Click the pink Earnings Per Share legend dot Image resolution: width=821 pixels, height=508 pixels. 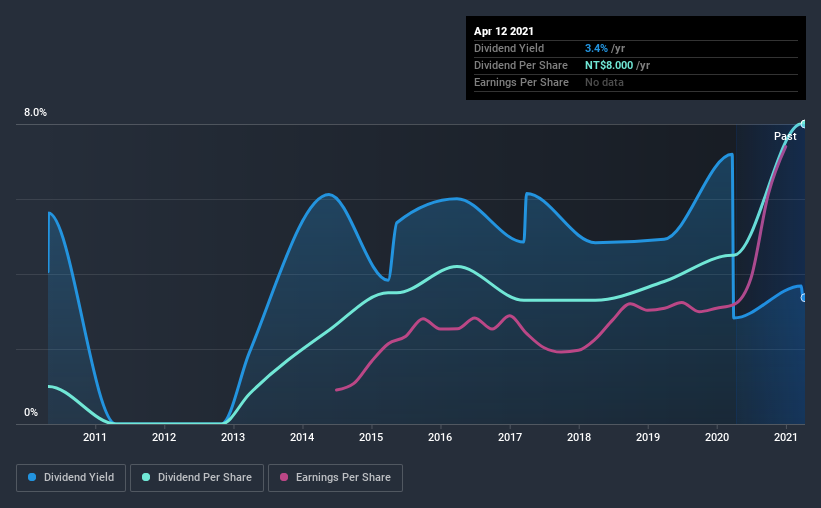click(x=284, y=477)
